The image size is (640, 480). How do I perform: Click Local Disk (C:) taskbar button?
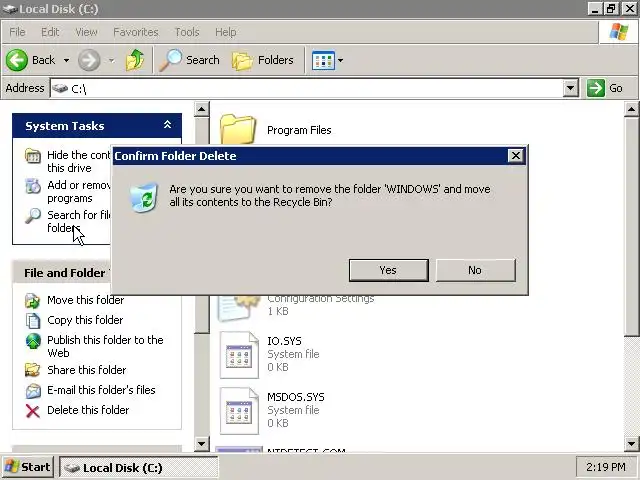pos(139,467)
